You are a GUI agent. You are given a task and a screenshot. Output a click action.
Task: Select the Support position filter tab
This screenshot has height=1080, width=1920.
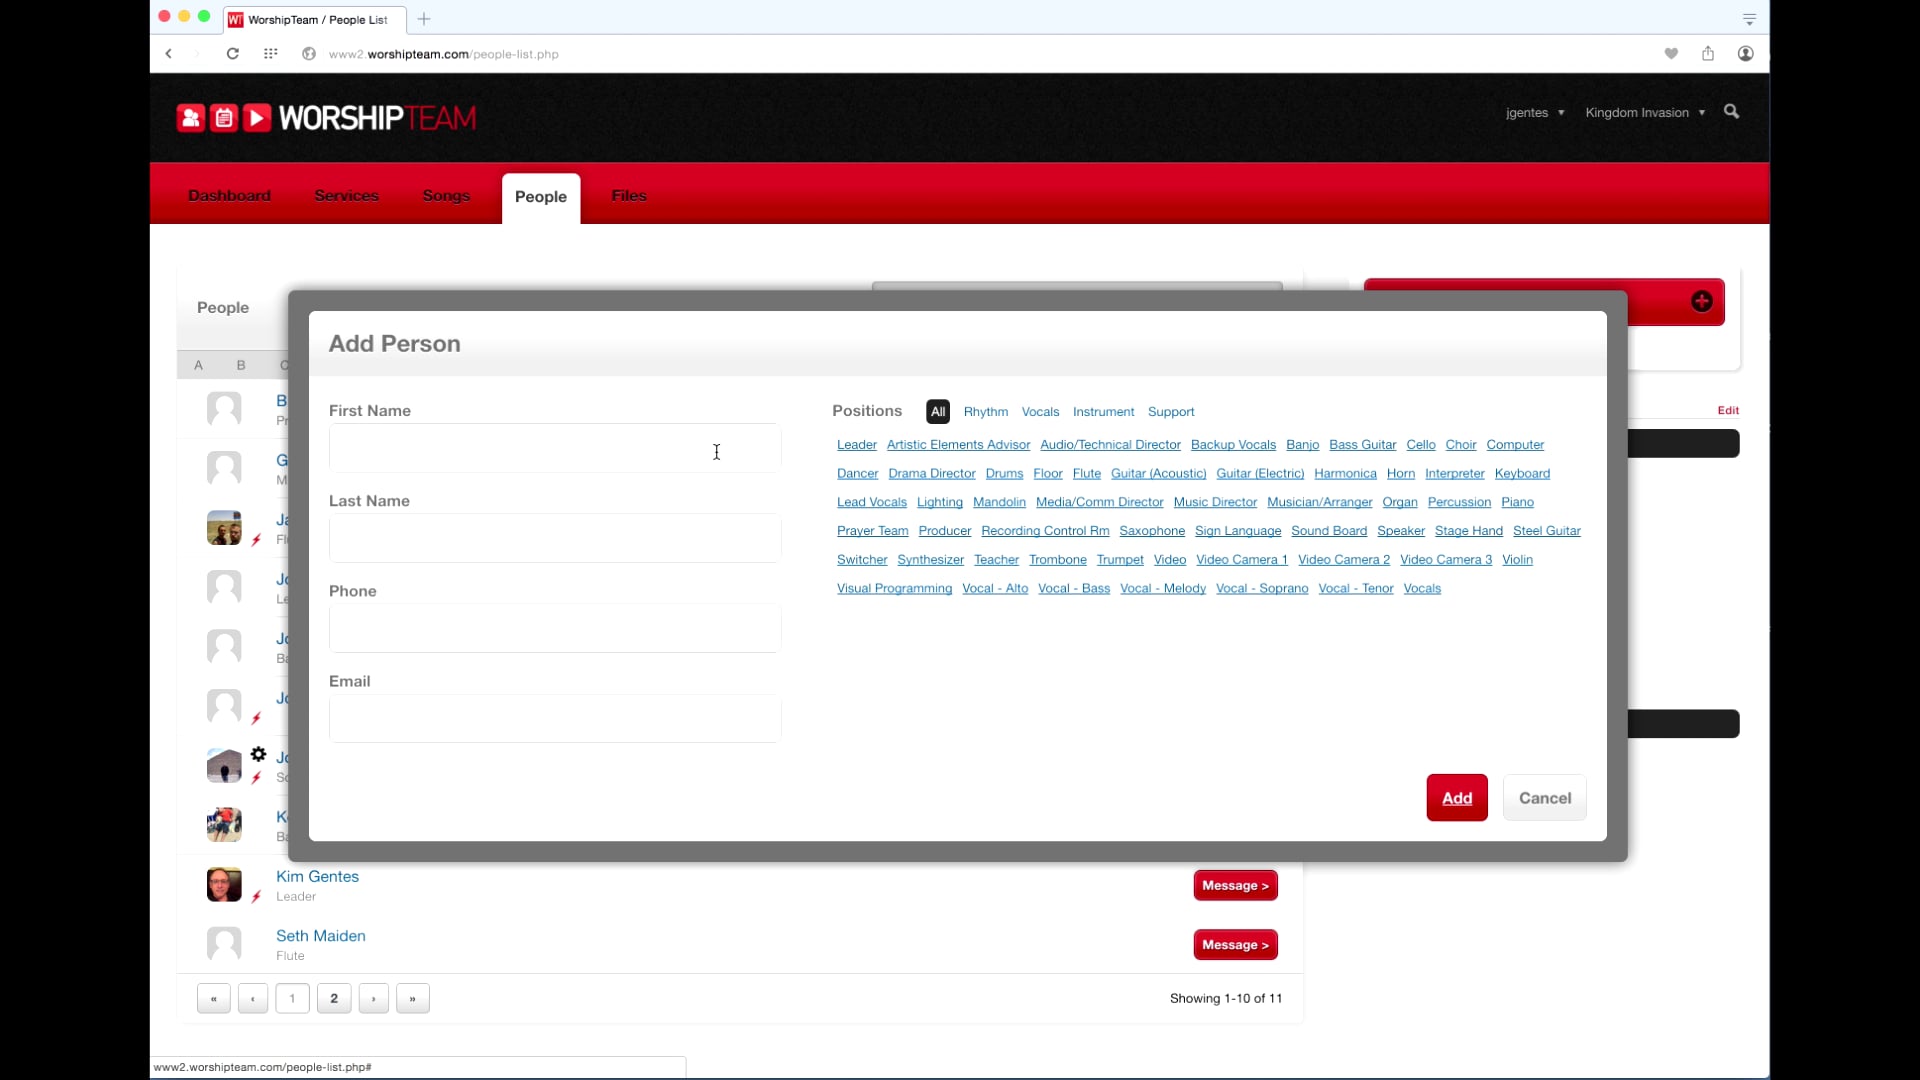(1171, 411)
